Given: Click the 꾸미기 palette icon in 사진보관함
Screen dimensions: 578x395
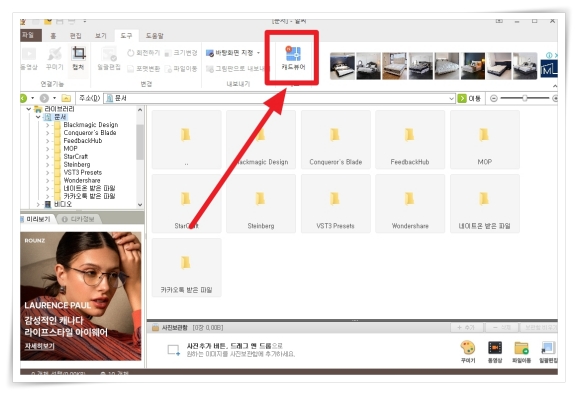Looking at the screenshot, I should coord(468,352).
